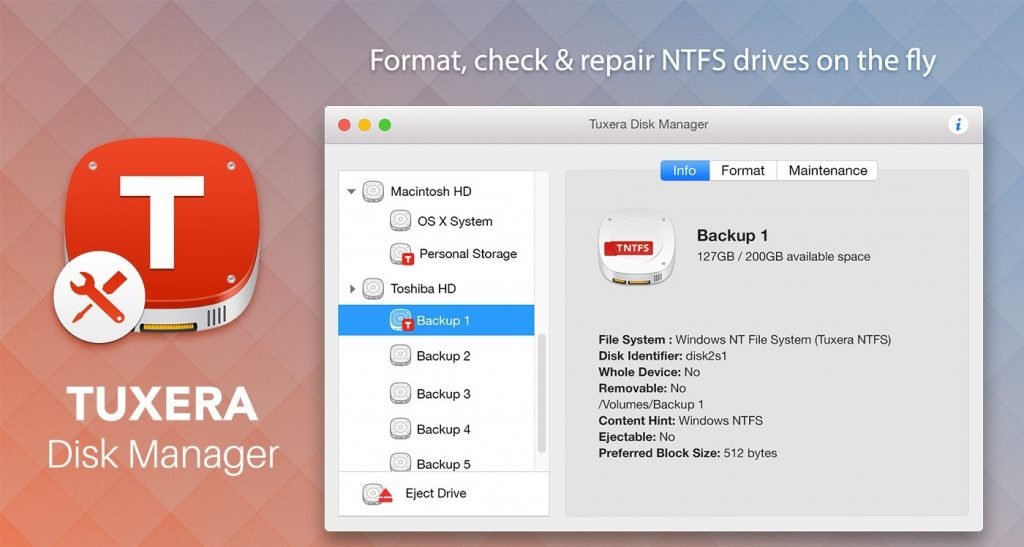Switch to the Info tab

(x=684, y=170)
